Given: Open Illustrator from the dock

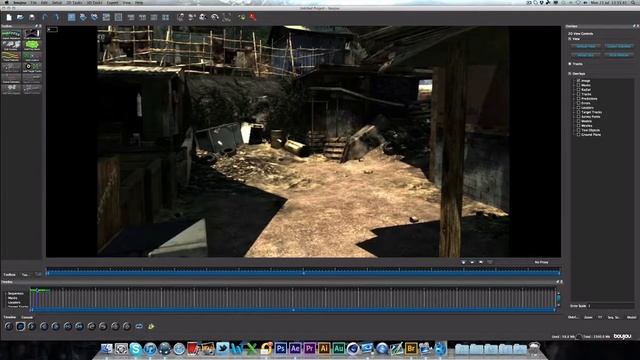Looking at the screenshot, I should [x=324, y=348].
